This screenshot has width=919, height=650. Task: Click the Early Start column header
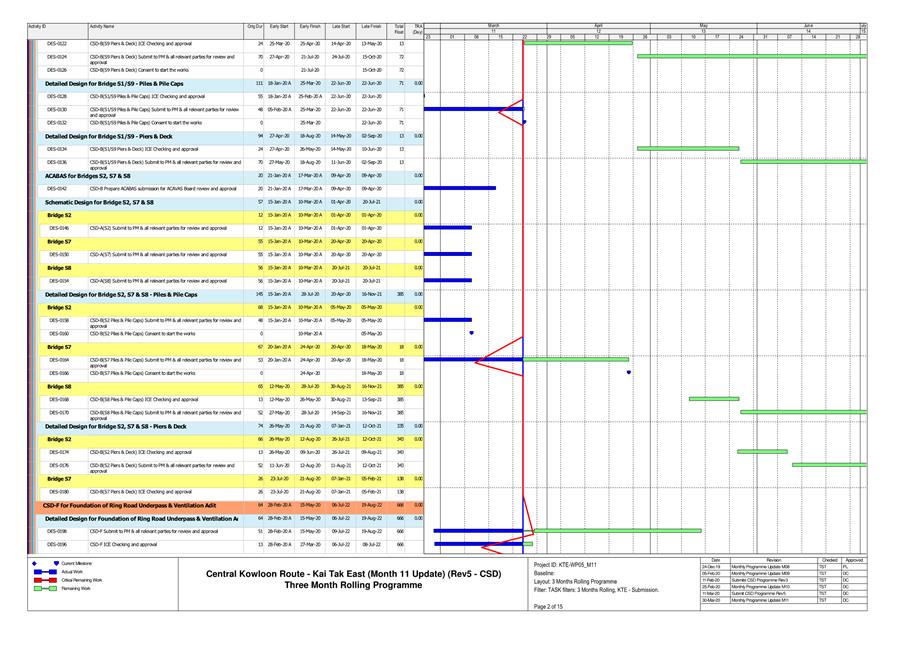[x=279, y=25]
